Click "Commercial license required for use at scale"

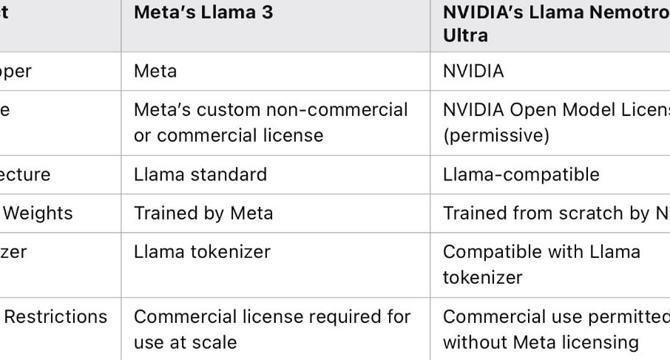276,329
